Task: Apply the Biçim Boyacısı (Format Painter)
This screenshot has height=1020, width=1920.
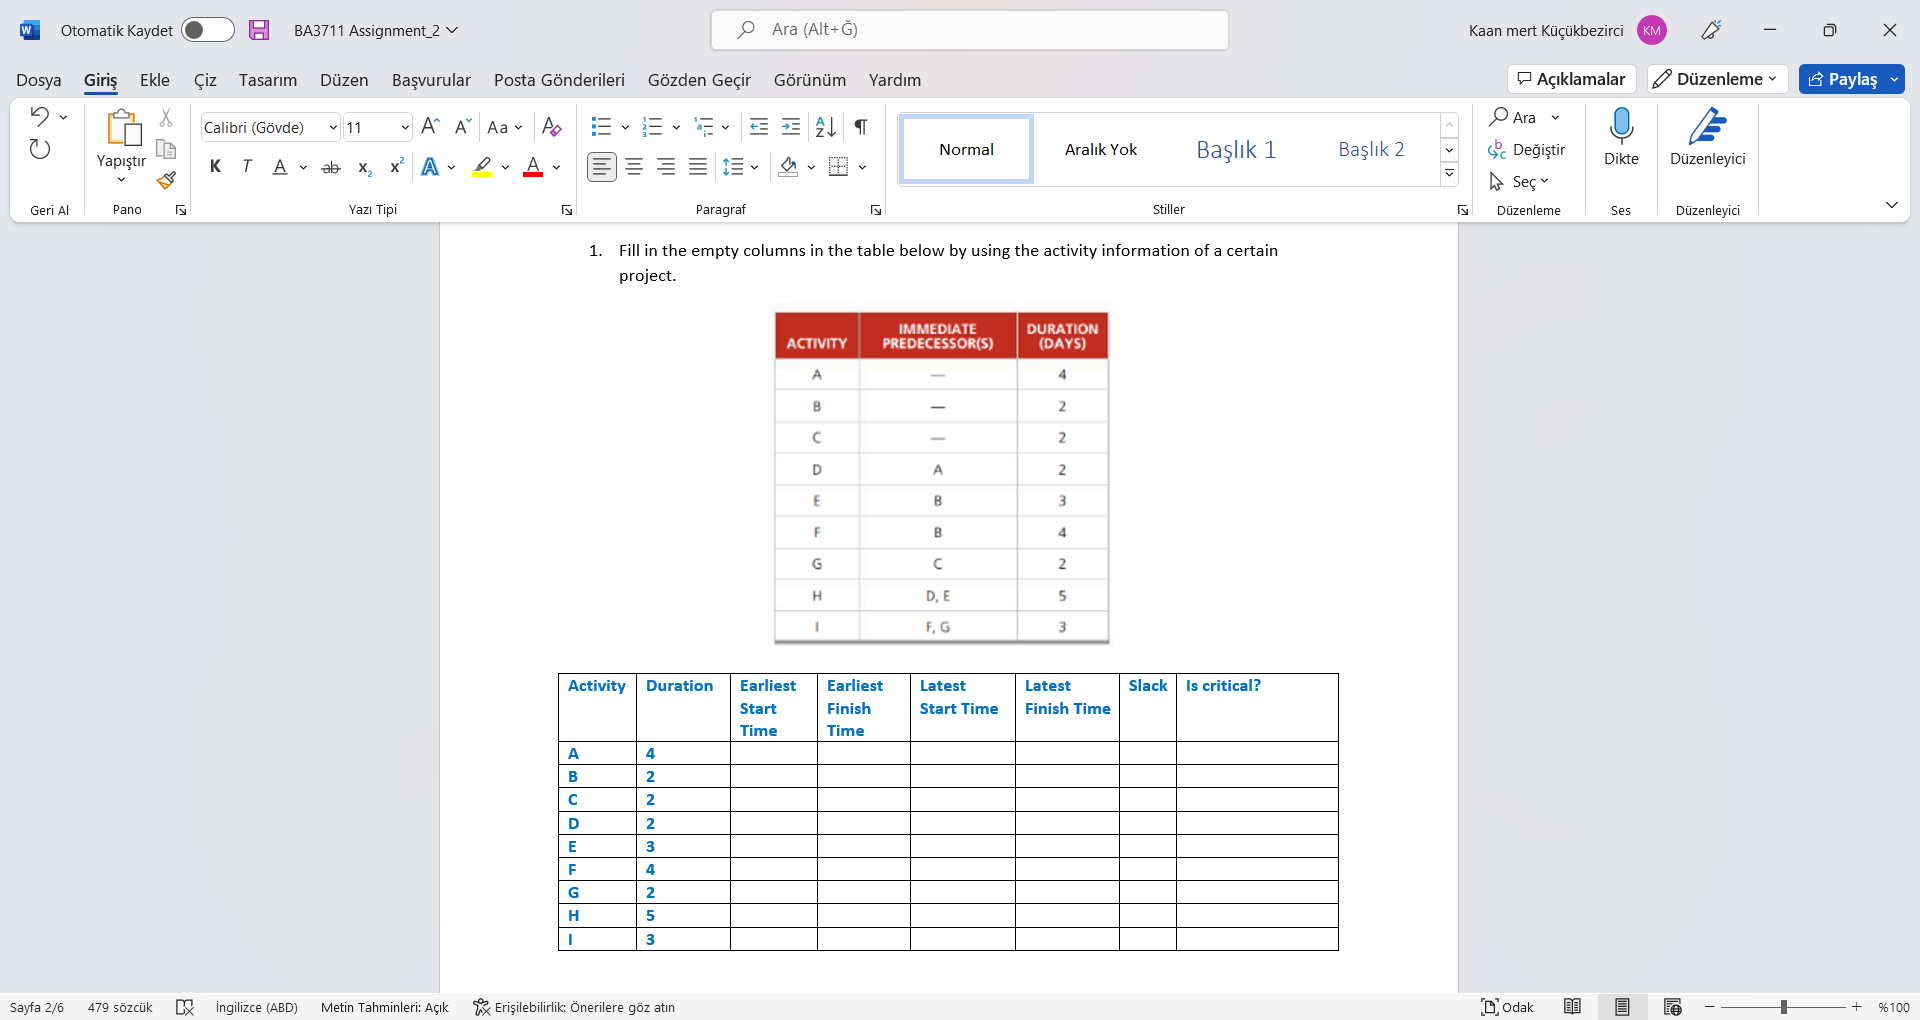Action: point(166,181)
